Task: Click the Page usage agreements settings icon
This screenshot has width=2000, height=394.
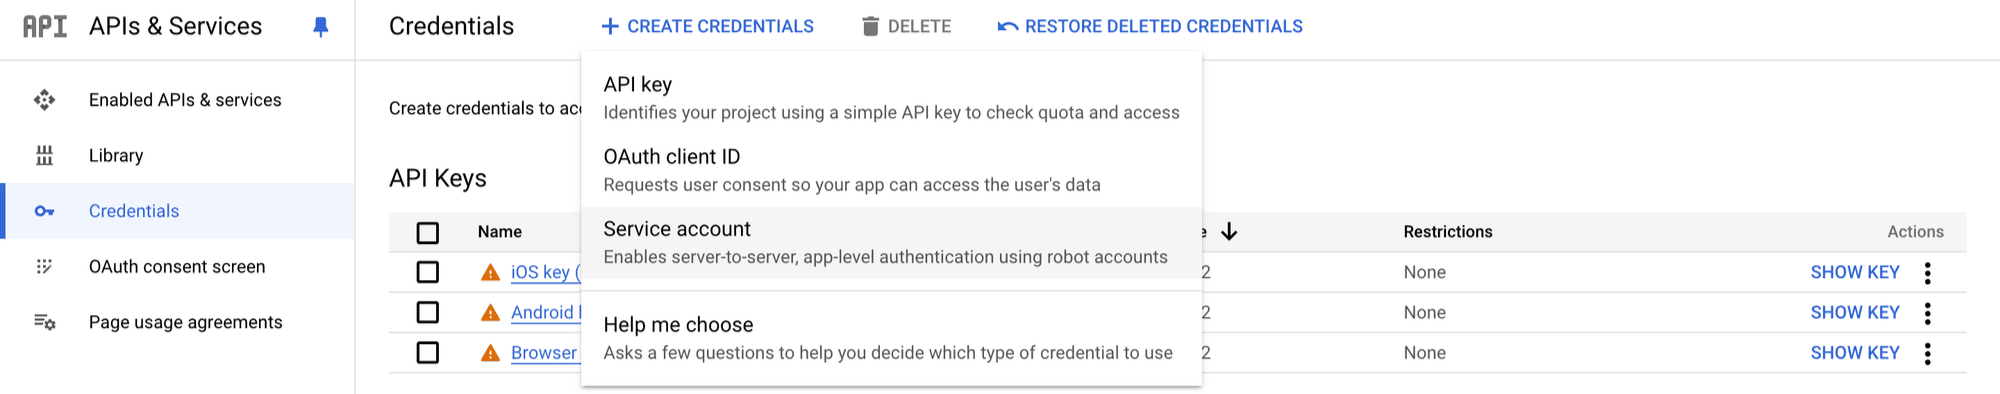Action: (44, 322)
